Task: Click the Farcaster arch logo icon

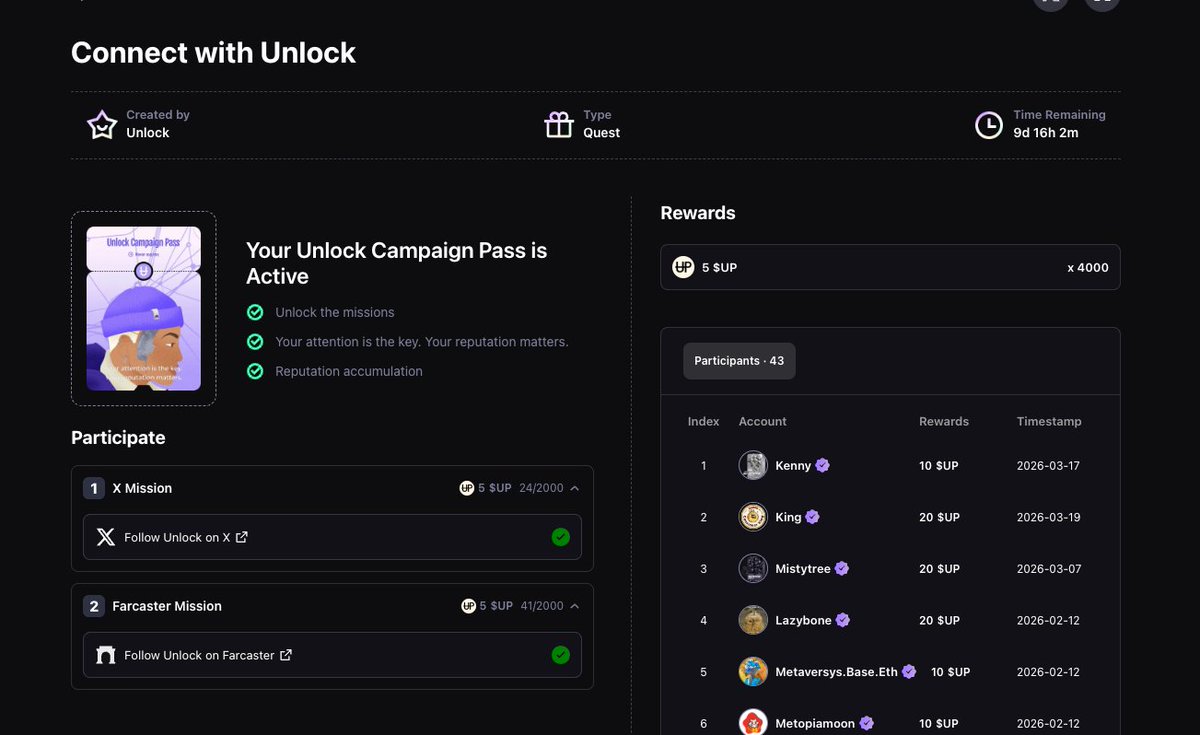Action: [x=106, y=655]
